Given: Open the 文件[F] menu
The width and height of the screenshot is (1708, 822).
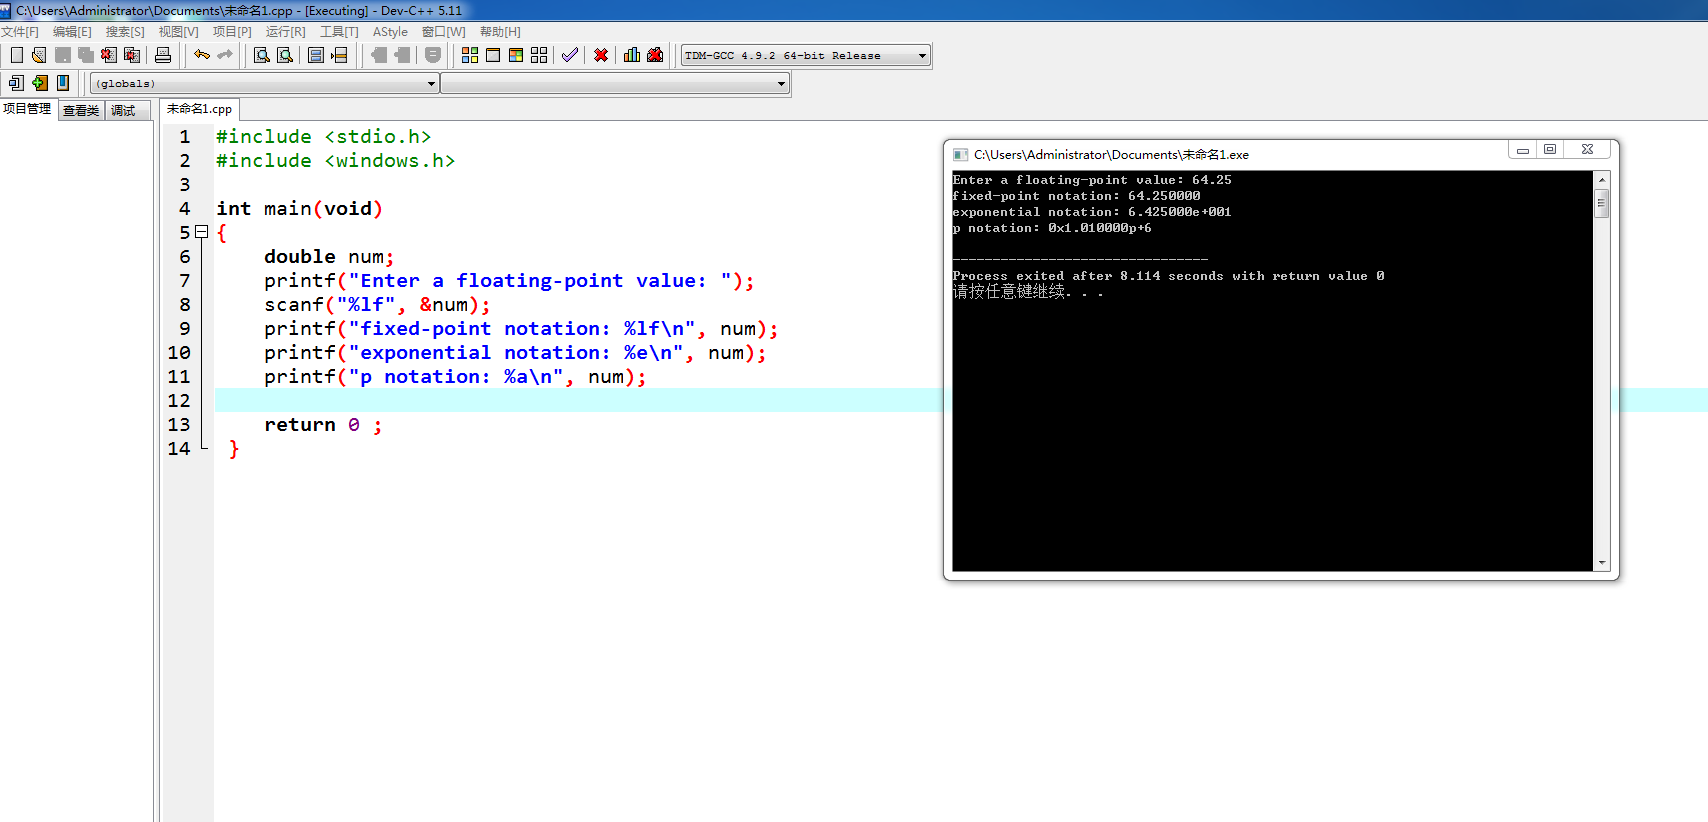Looking at the screenshot, I should (20, 32).
